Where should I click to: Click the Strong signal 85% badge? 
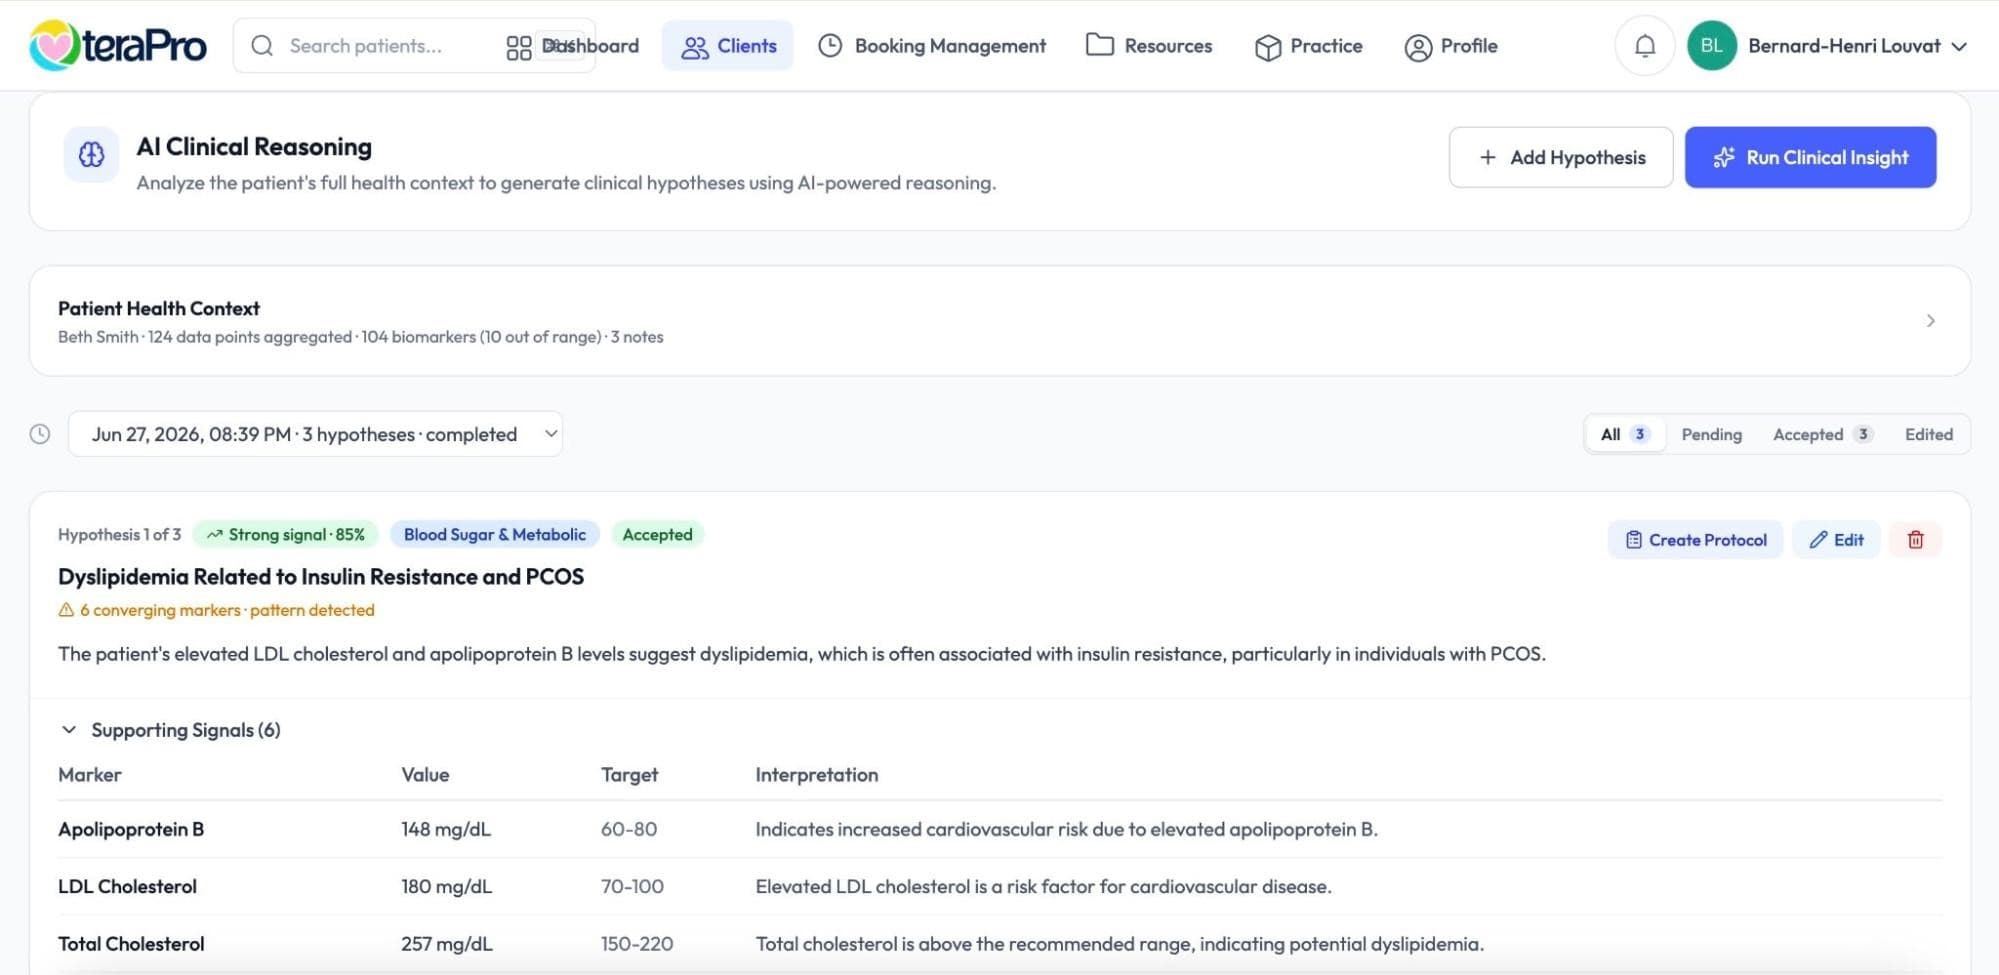coord(285,535)
